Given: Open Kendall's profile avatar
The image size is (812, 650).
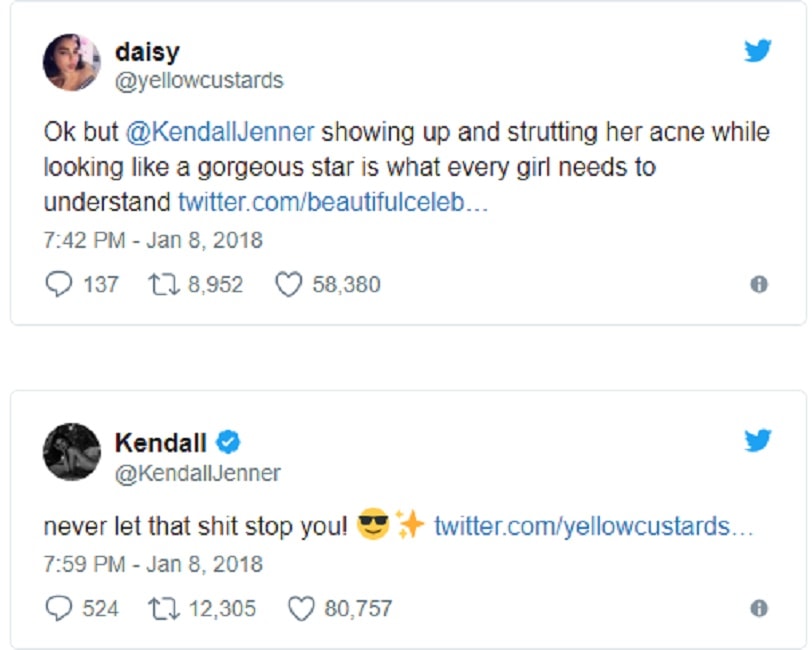Looking at the screenshot, I should [x=71, y=452].
